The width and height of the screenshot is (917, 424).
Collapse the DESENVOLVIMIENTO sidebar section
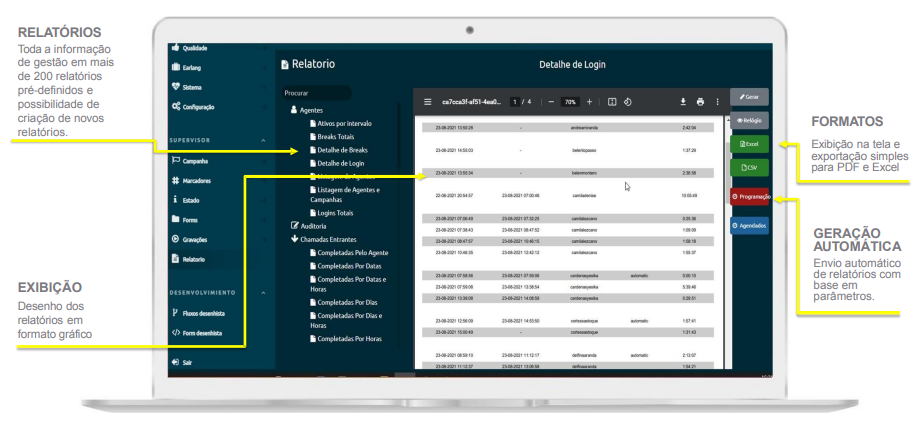[263, 293]
